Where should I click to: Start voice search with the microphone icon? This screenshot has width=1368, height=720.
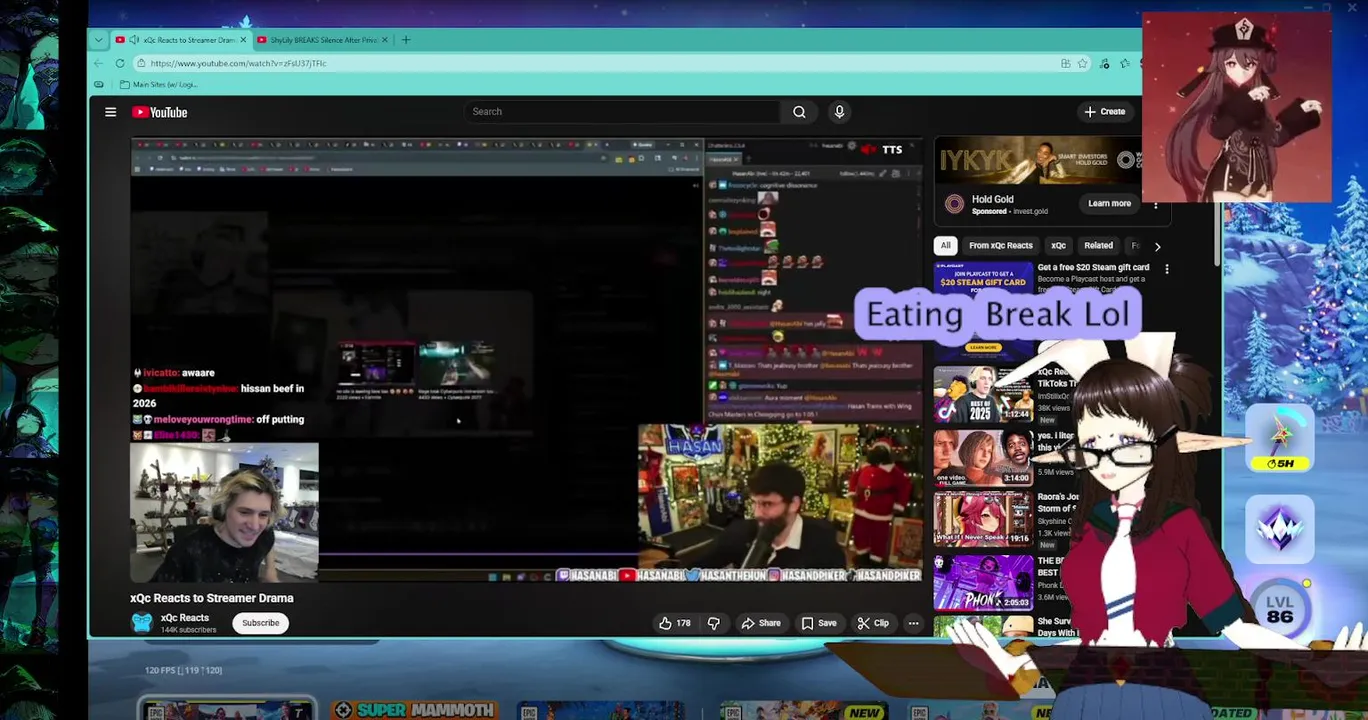[839, 112]
